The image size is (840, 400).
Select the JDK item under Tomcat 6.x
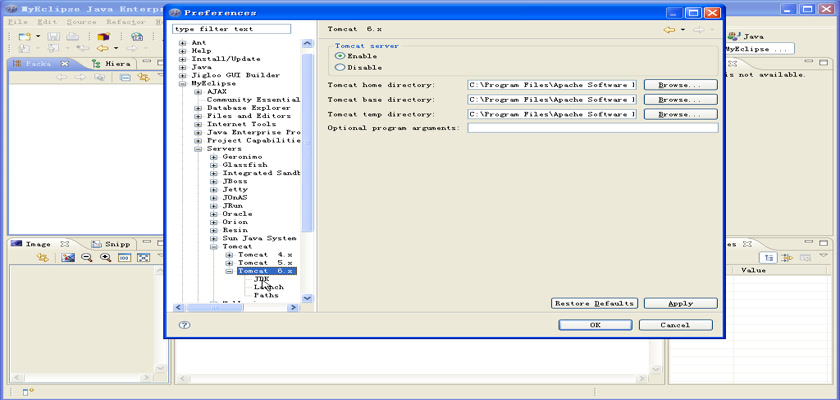[x=261, y=279]
